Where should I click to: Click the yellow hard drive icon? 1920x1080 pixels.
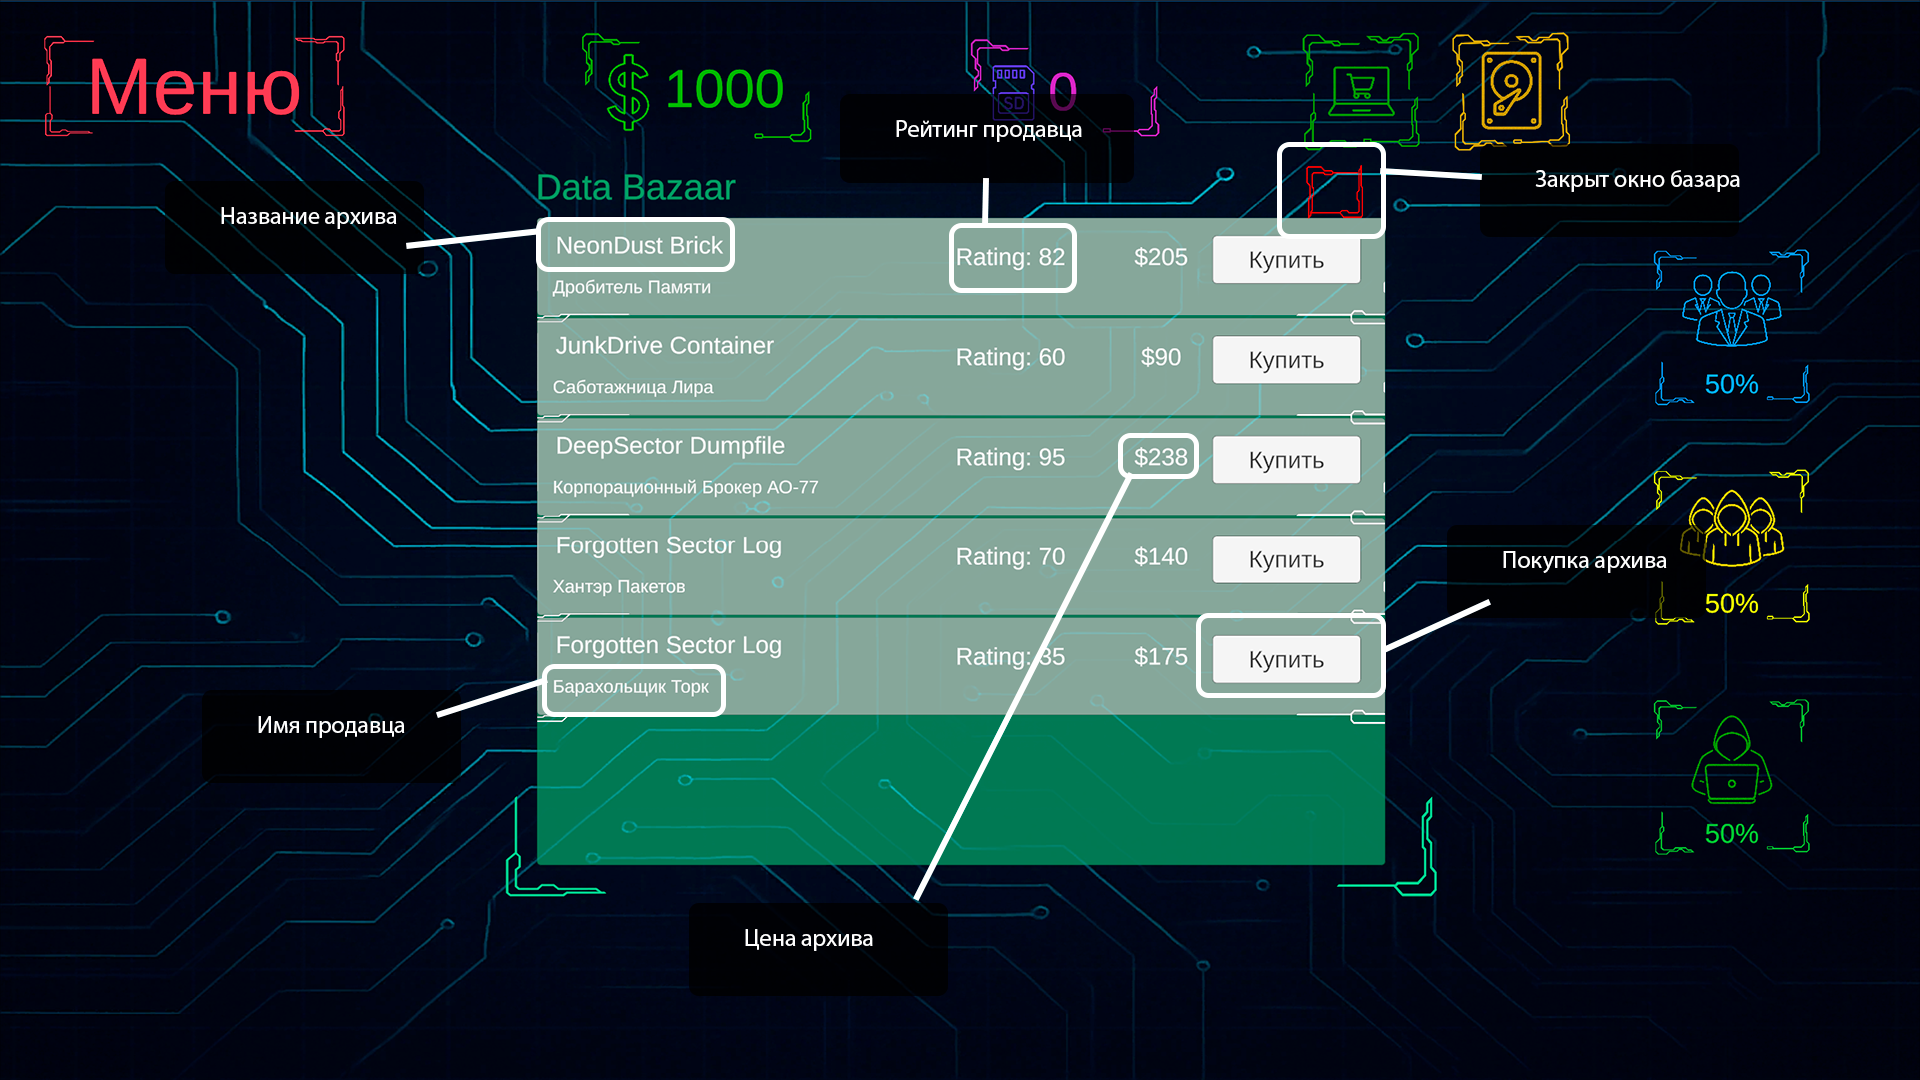1510,91
